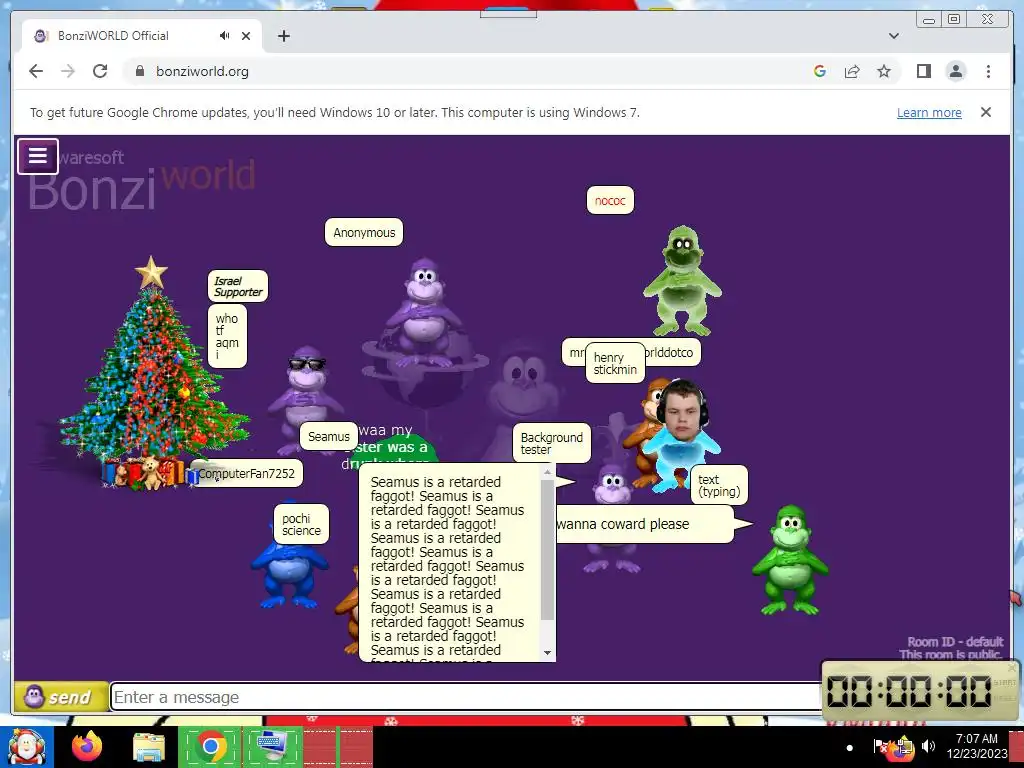The height and width of the screenshot is (768, 1024).
Task: Click the bright green Bonzi character
Action: [790, 560]
